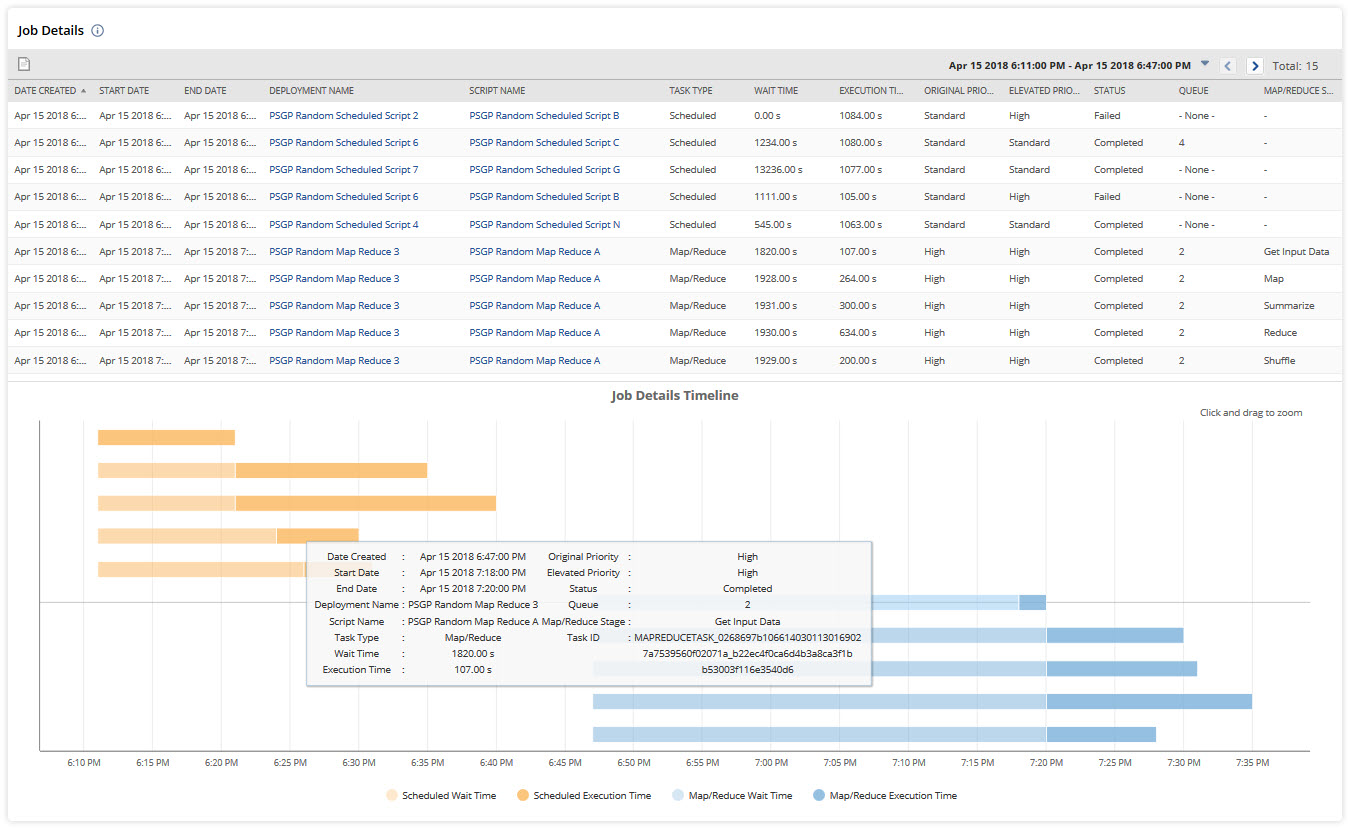Go to previous page of job results
Image resolution: width=1348 pixels, height=829 pixels.
click(x=1228, y=66)
